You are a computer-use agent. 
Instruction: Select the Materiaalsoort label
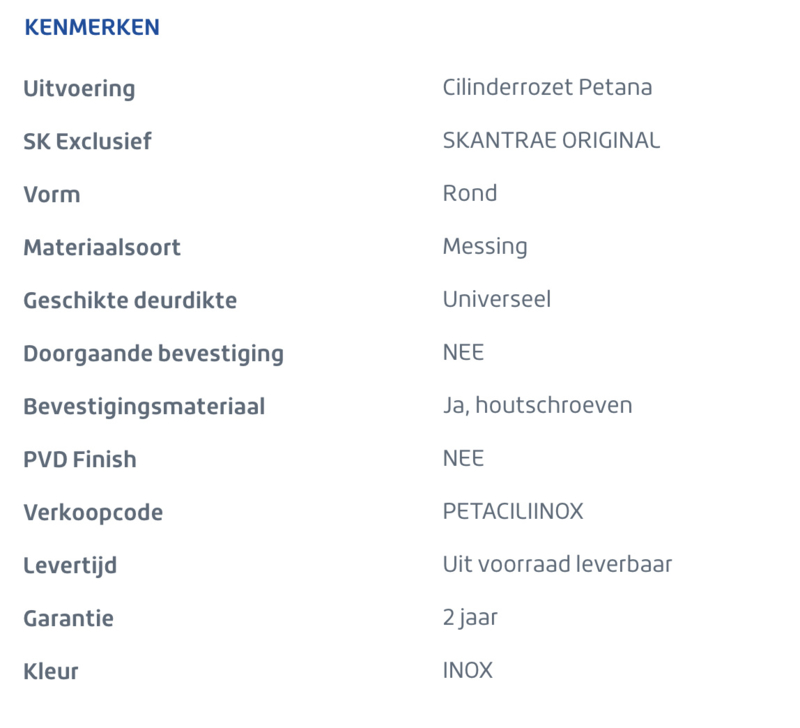102,247
